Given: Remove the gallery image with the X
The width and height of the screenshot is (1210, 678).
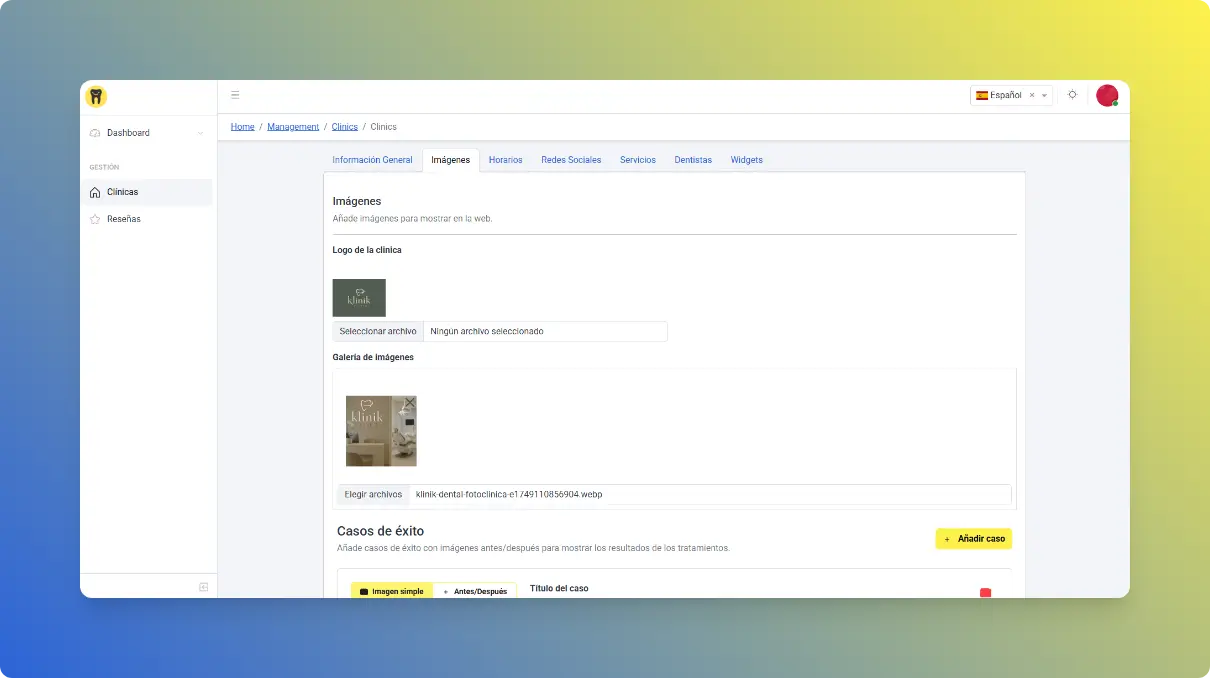Looking at the screenshot, I should click(x=410, y=402).
